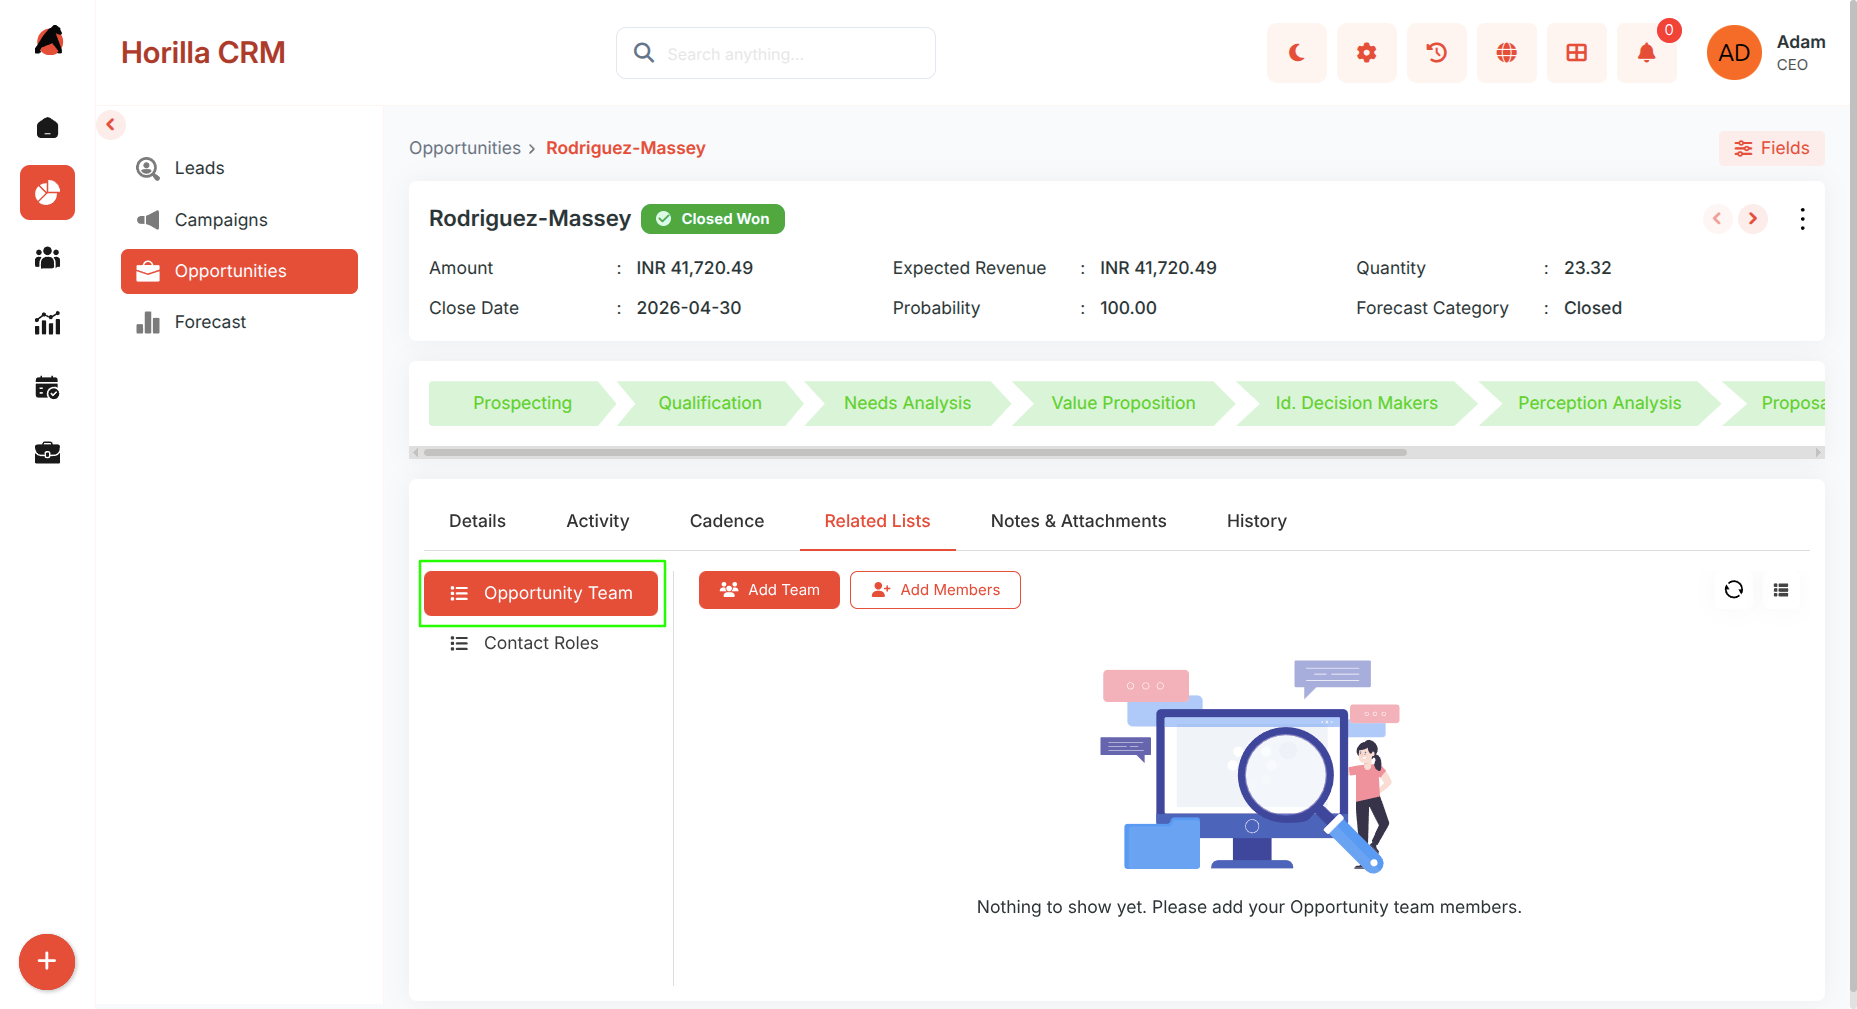Select the Id. Decision Makers stage
The image size is (1857, 1009).
(x=1356, y=403)
